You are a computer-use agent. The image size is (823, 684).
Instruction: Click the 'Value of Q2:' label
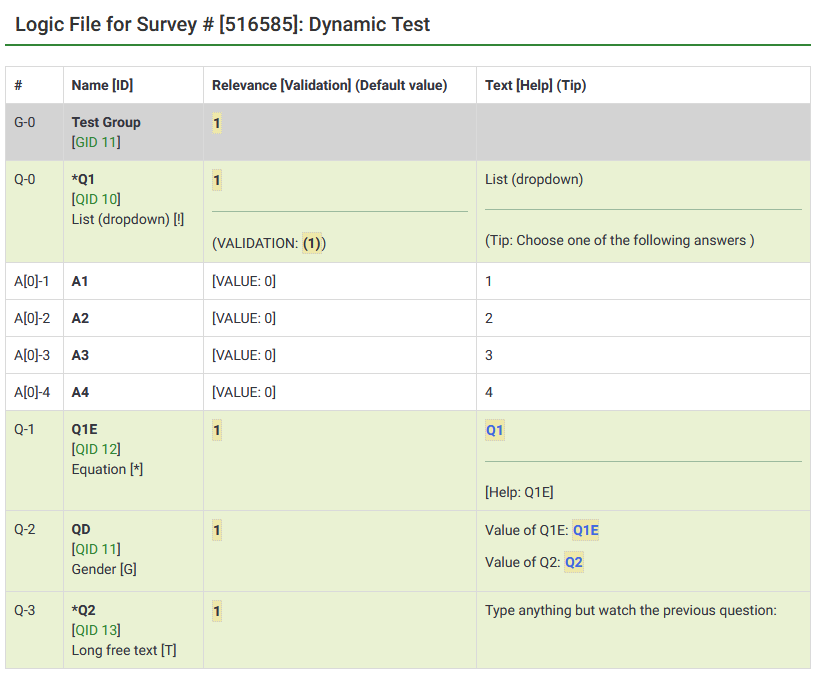pyautogui.click(x=523, y=562)
